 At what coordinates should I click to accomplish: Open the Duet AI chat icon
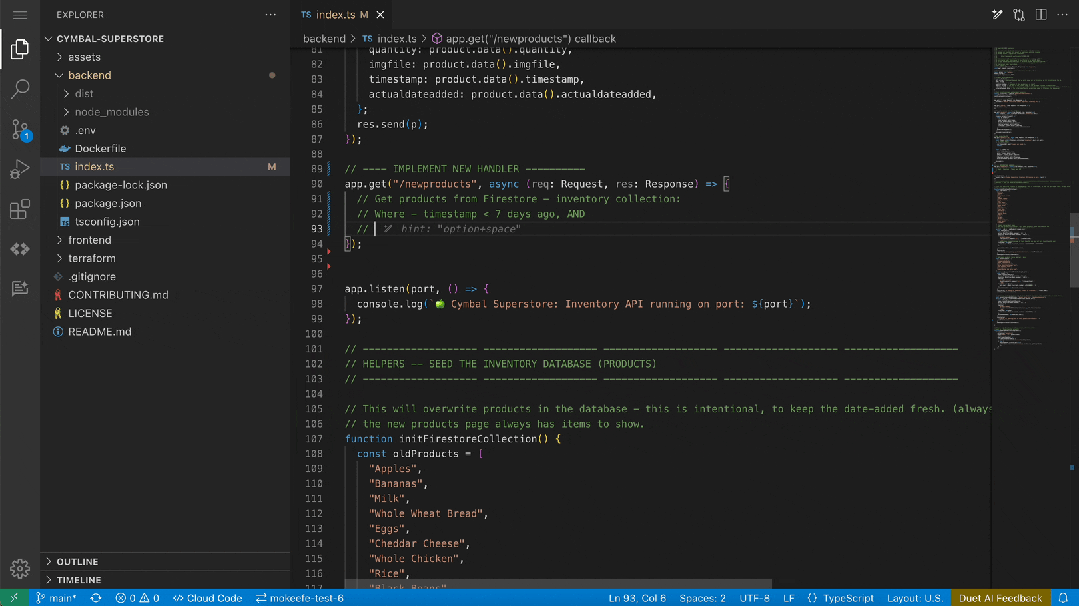point(20,288)
